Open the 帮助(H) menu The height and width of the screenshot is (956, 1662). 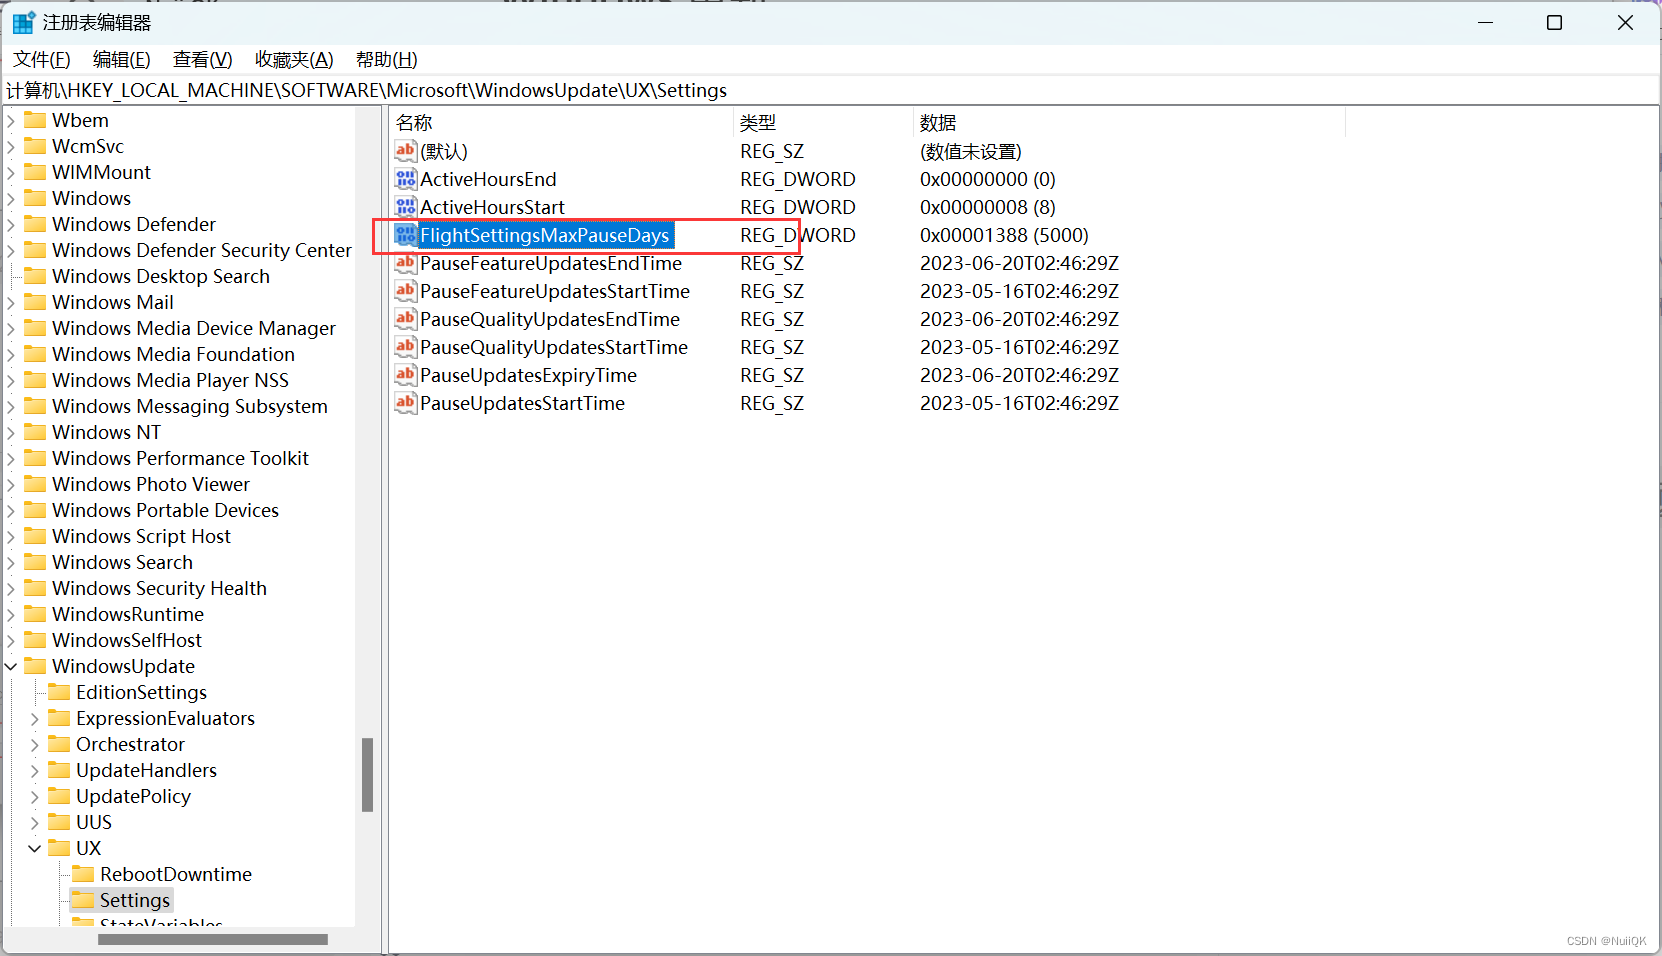(x=387, y=60)
